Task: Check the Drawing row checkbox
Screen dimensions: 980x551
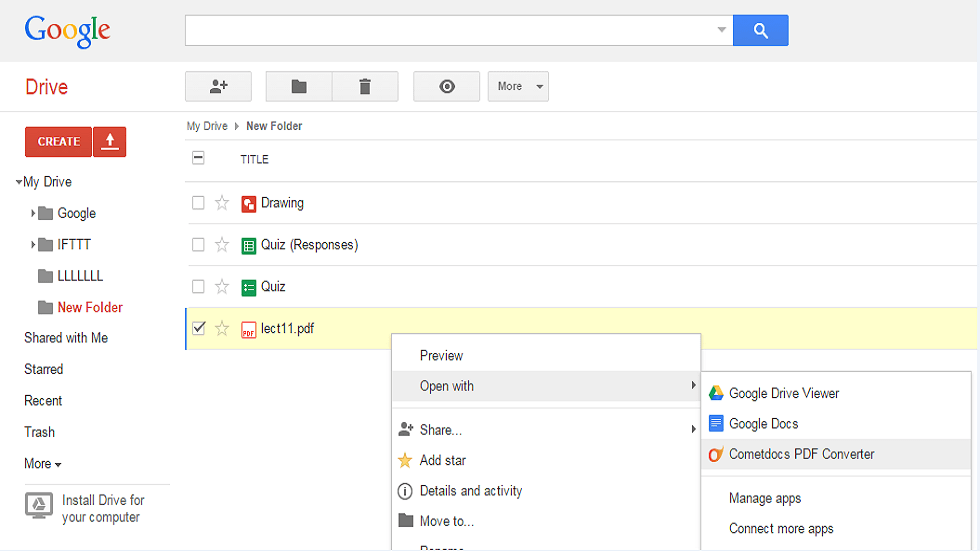Action: pos(198,203)
